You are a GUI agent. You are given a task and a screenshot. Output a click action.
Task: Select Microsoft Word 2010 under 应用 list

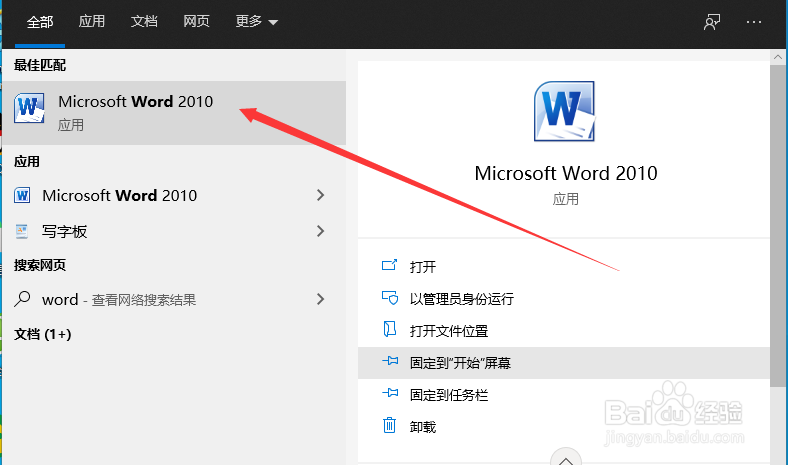coord(174,195)
